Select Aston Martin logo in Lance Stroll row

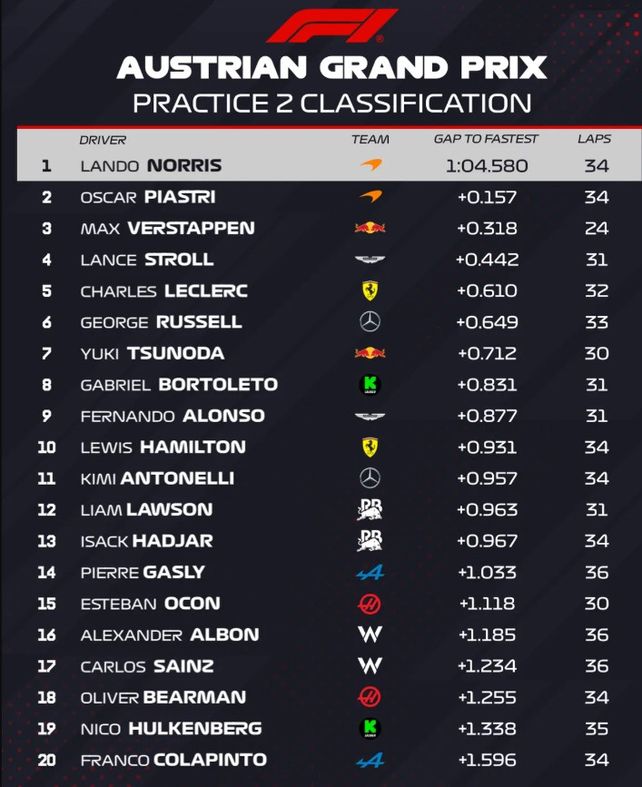click(x=370, y=260)
